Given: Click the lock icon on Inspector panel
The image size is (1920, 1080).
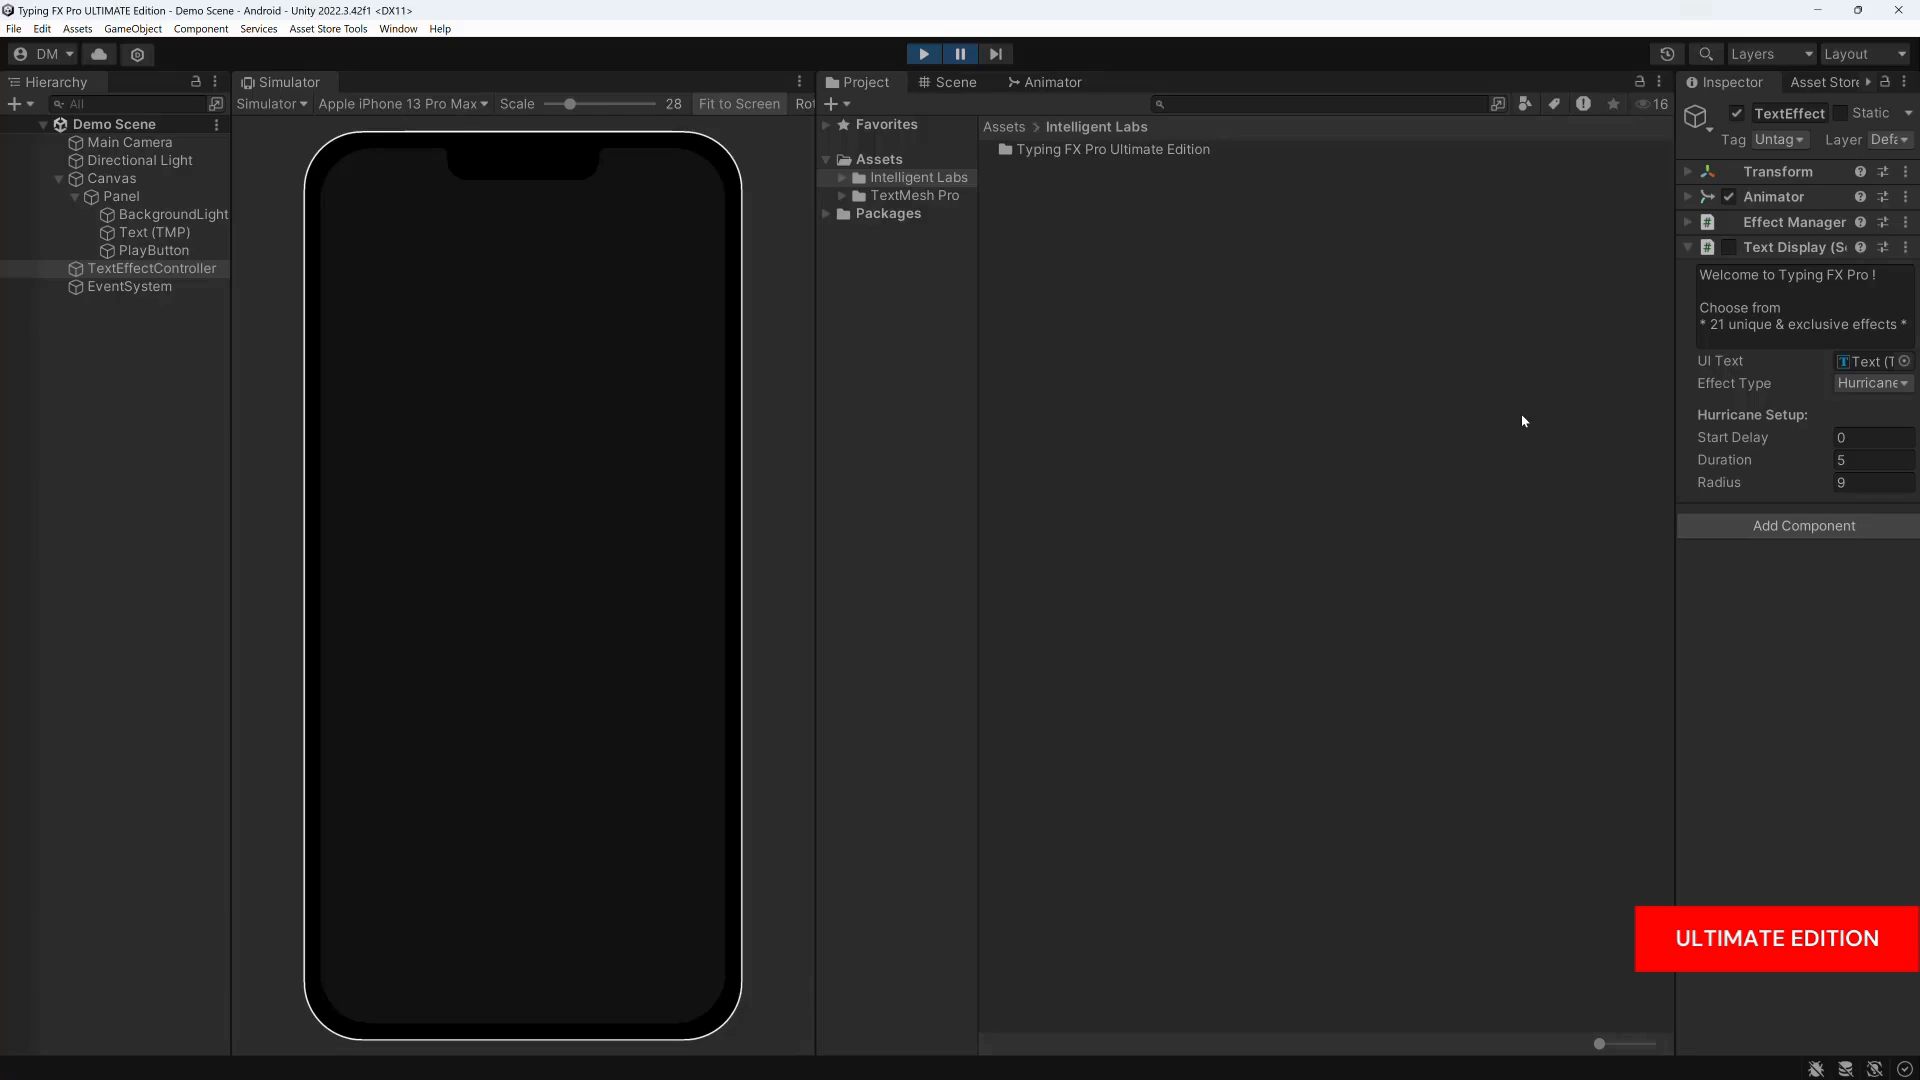Looking at the screenshot, I should (x=1890, y=82).
